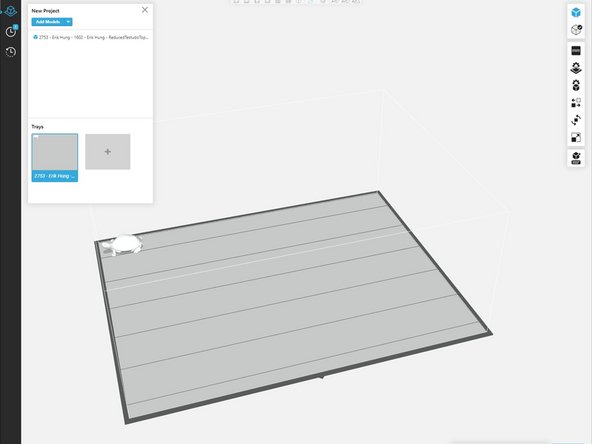Click the Add Models button
This screenshot has height=444, width=592.
[x=48, y=22]
